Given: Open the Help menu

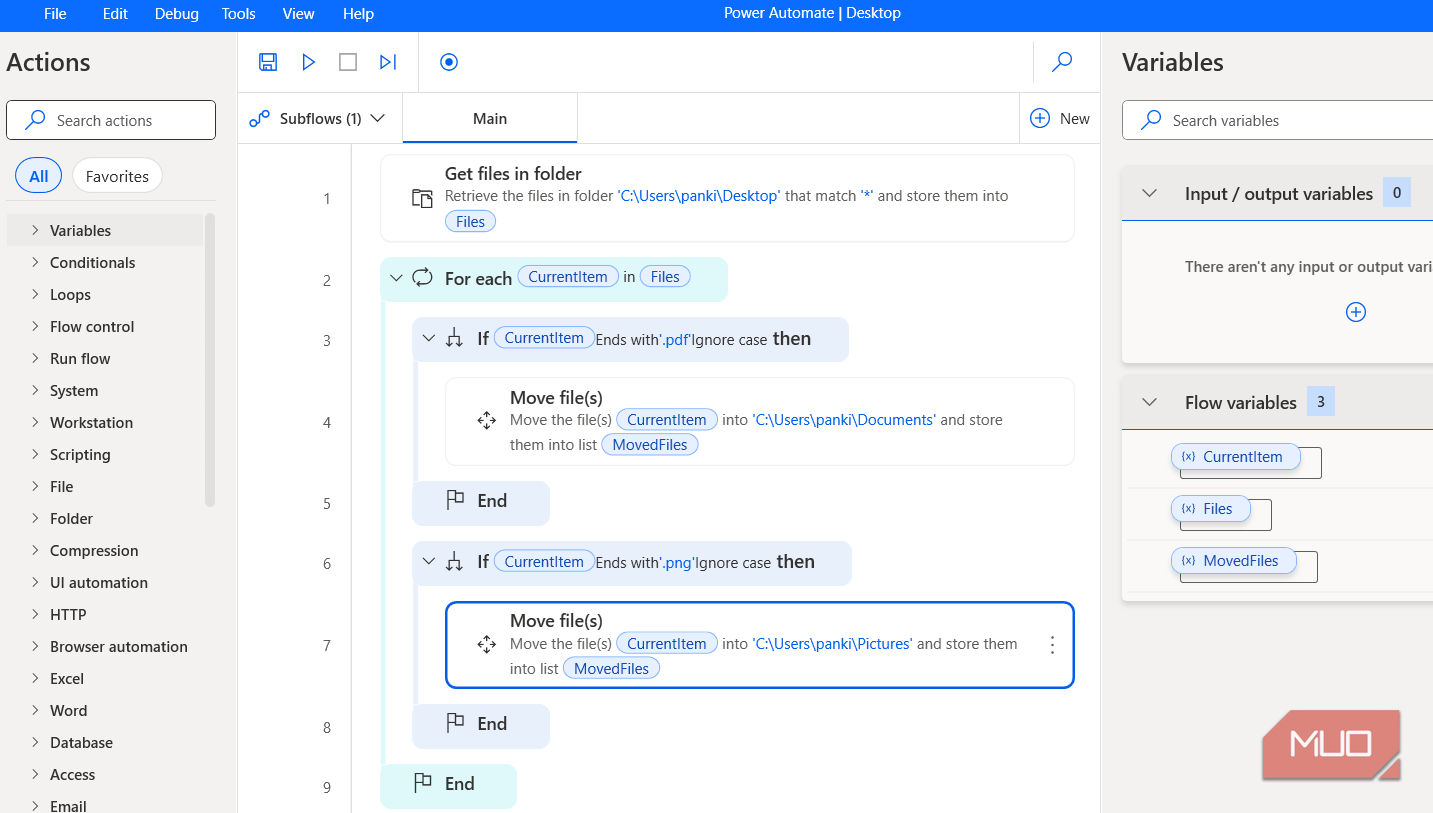Looking at the screenshot, I should coord(358,14).
